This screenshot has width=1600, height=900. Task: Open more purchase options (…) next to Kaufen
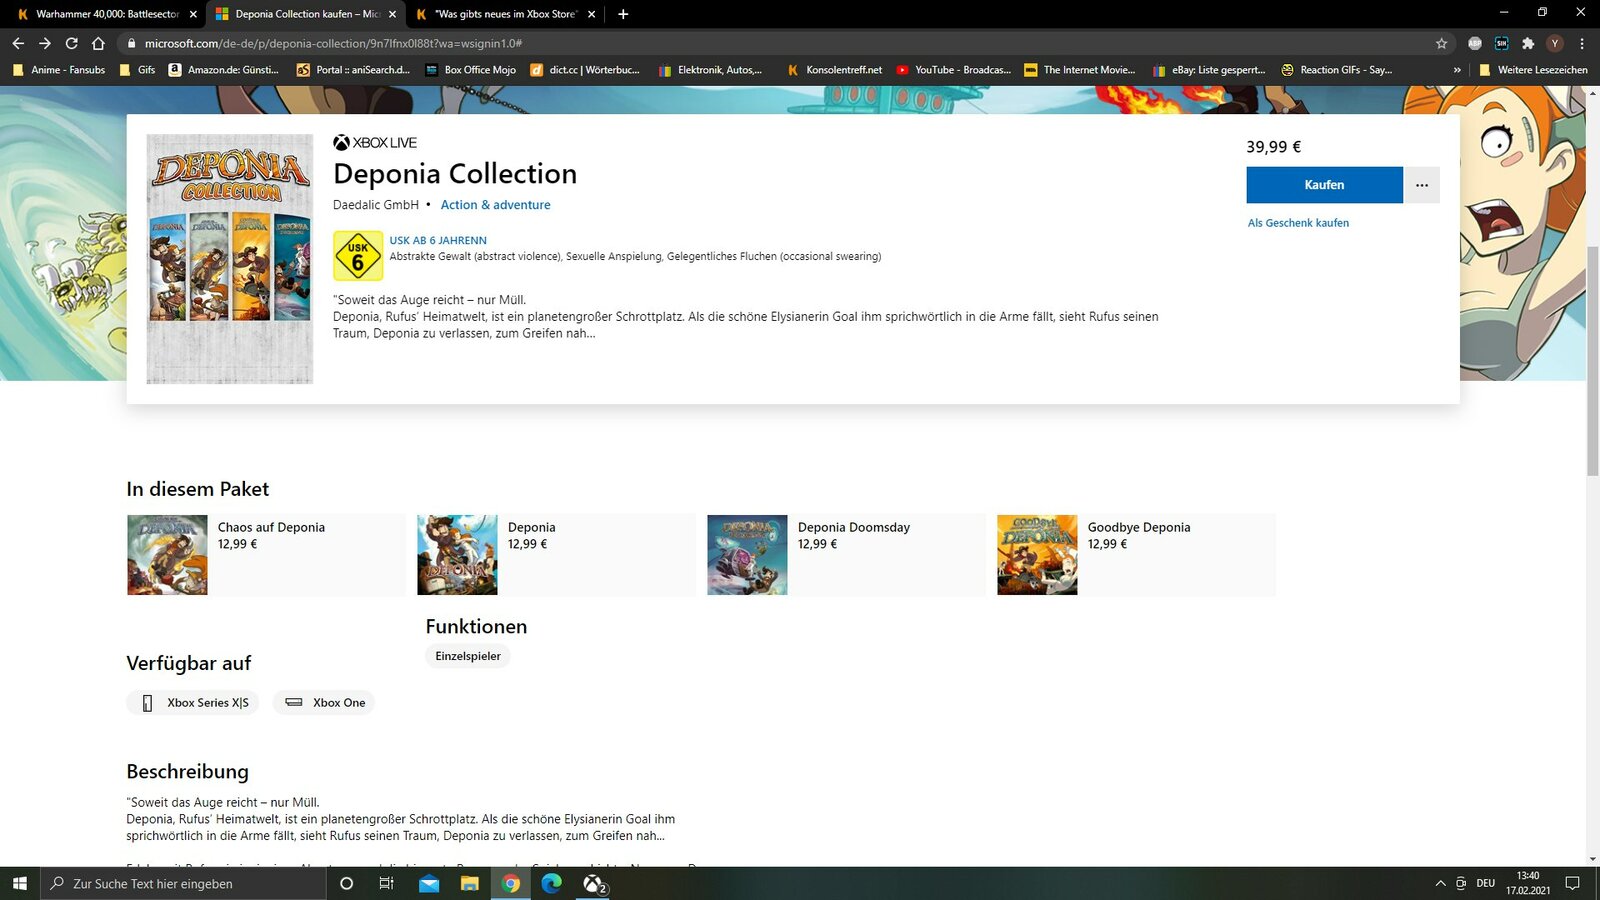[1421, 185]
